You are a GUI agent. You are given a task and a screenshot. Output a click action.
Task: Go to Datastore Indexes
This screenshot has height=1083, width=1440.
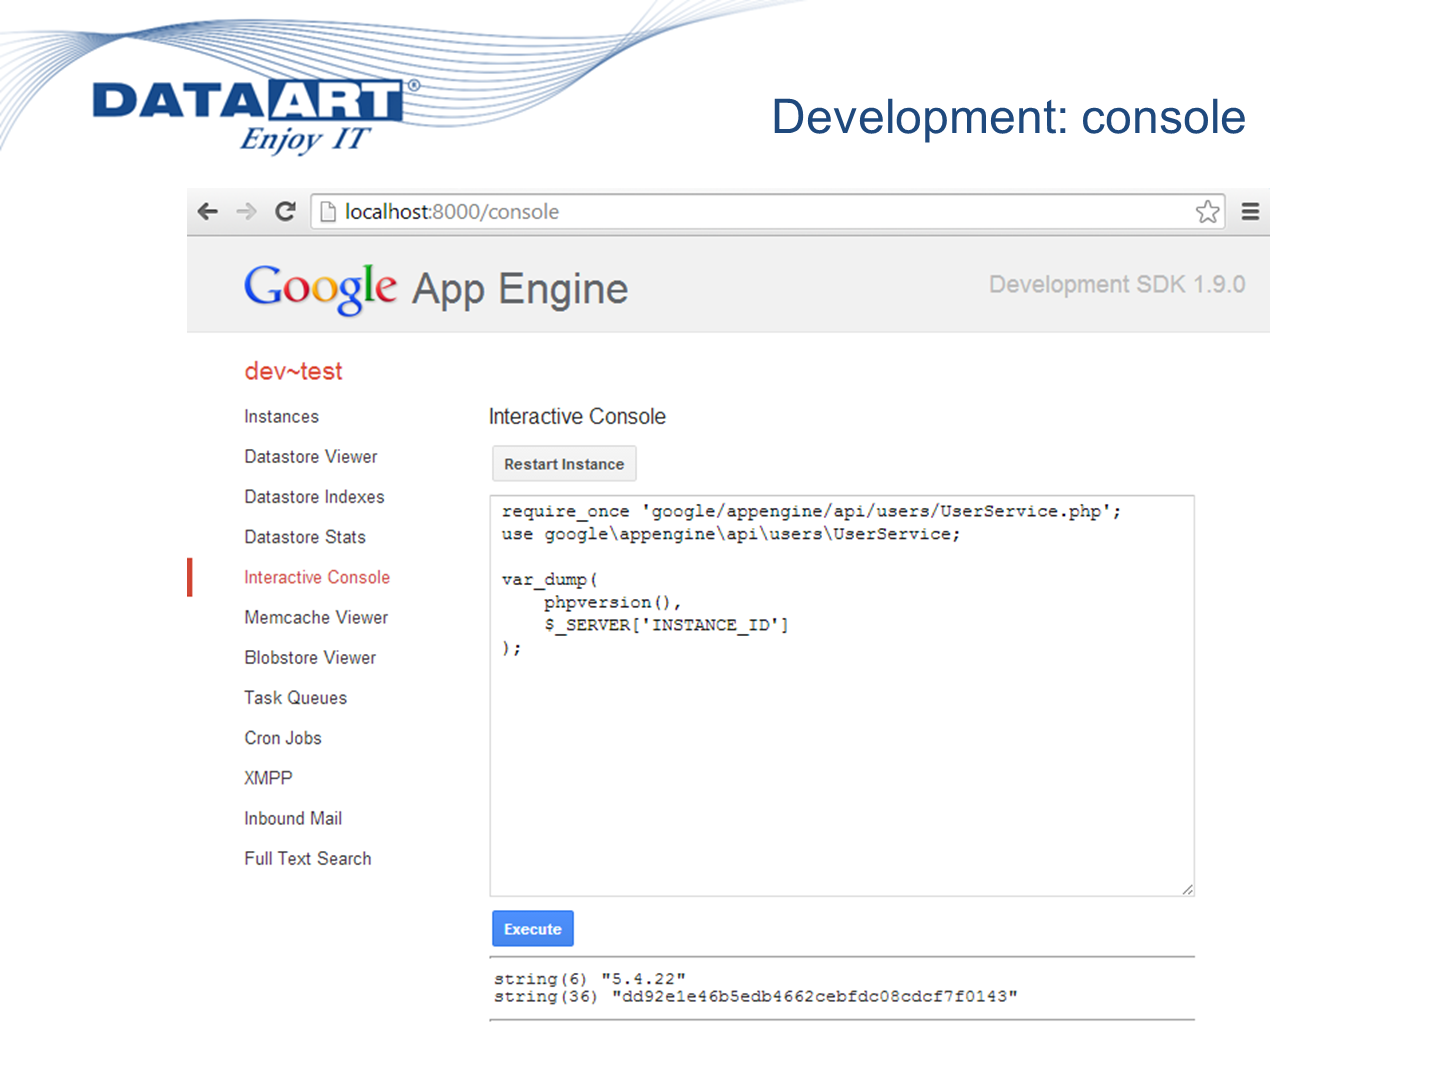314,497
